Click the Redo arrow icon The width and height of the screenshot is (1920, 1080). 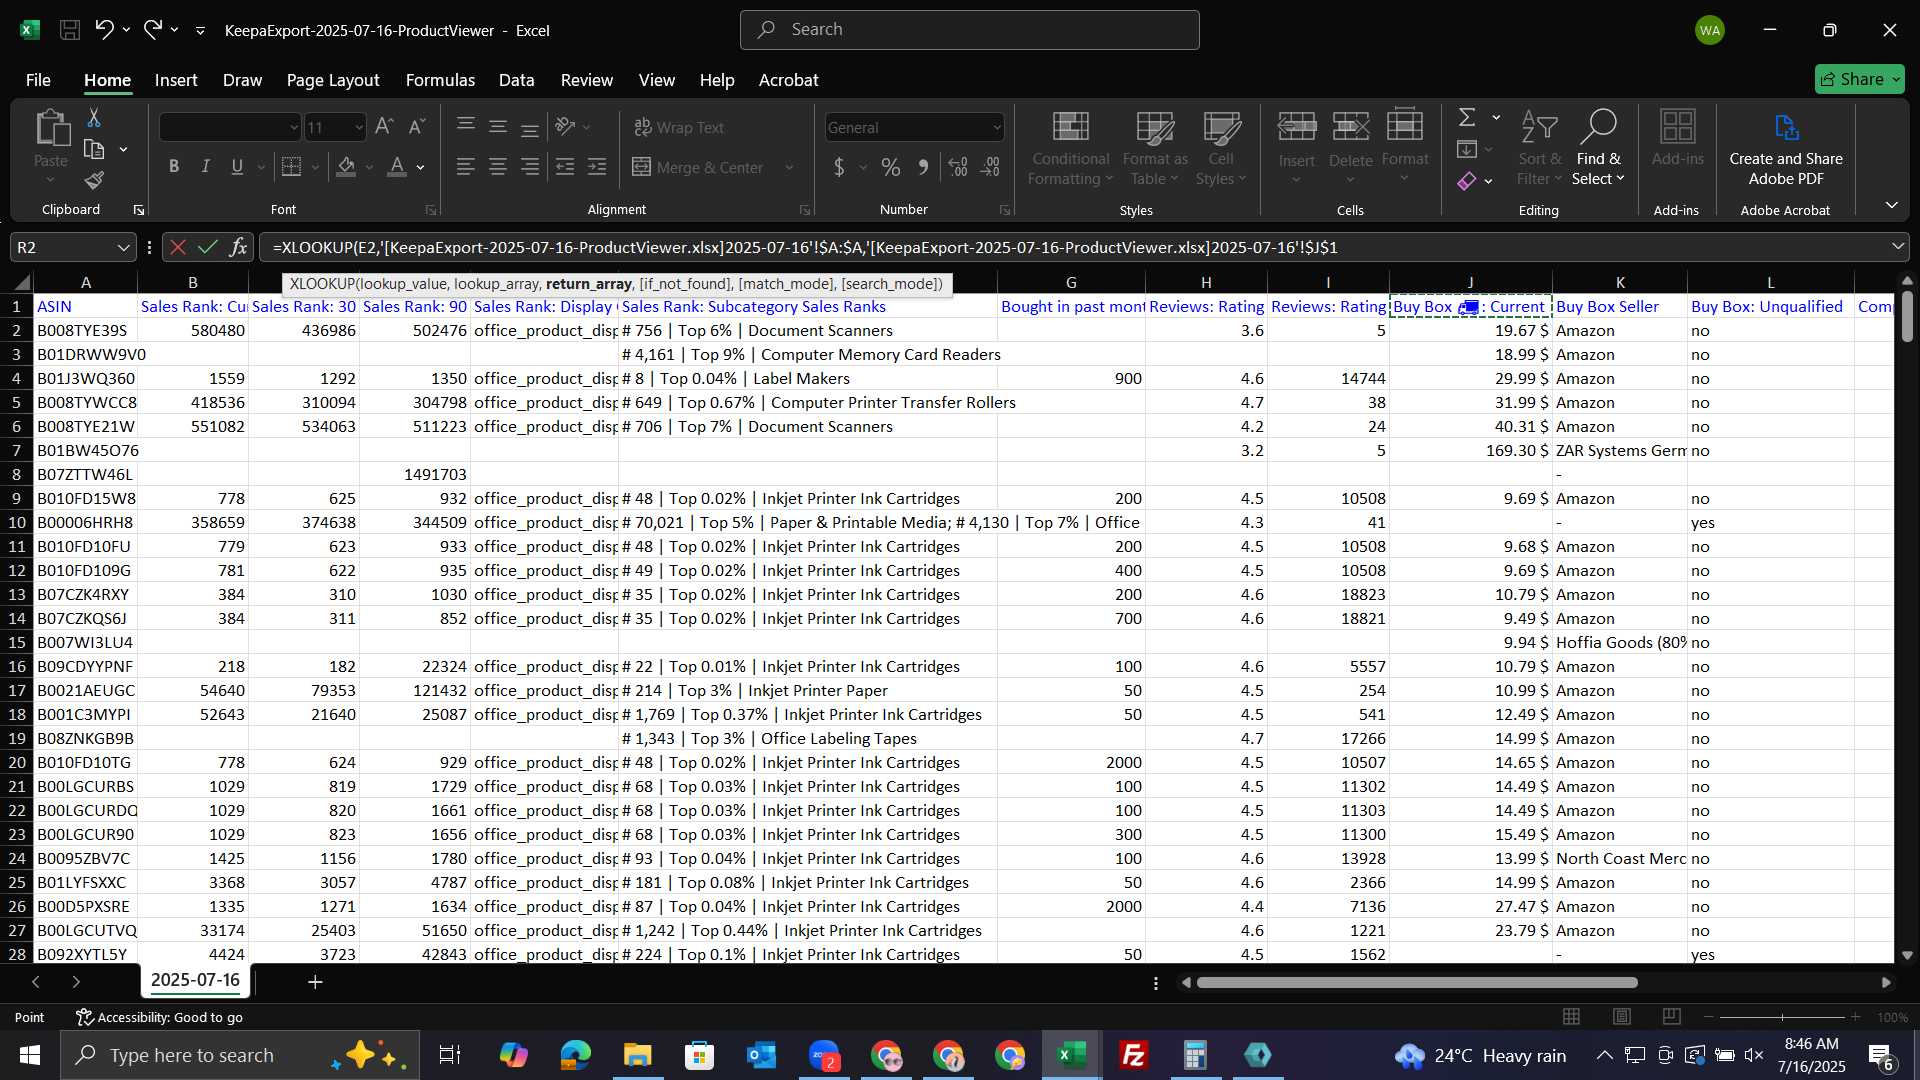click(x=153, y=30)
